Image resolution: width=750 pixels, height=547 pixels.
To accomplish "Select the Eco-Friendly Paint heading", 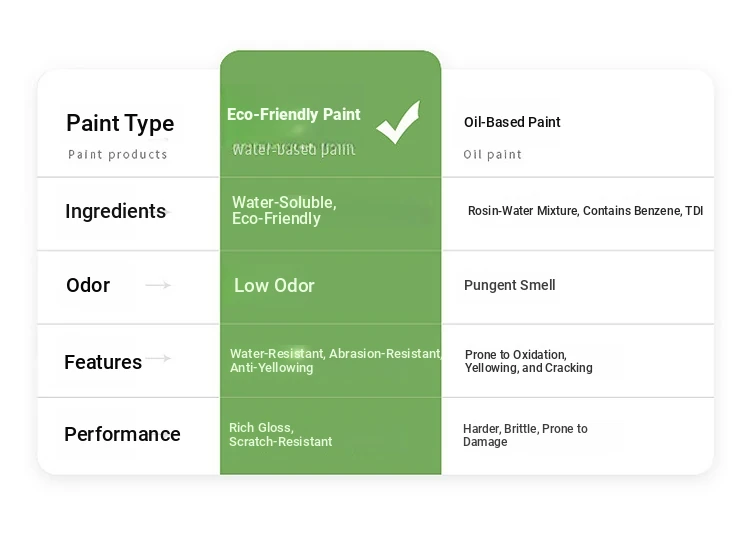I will click(x=294, y=114).
